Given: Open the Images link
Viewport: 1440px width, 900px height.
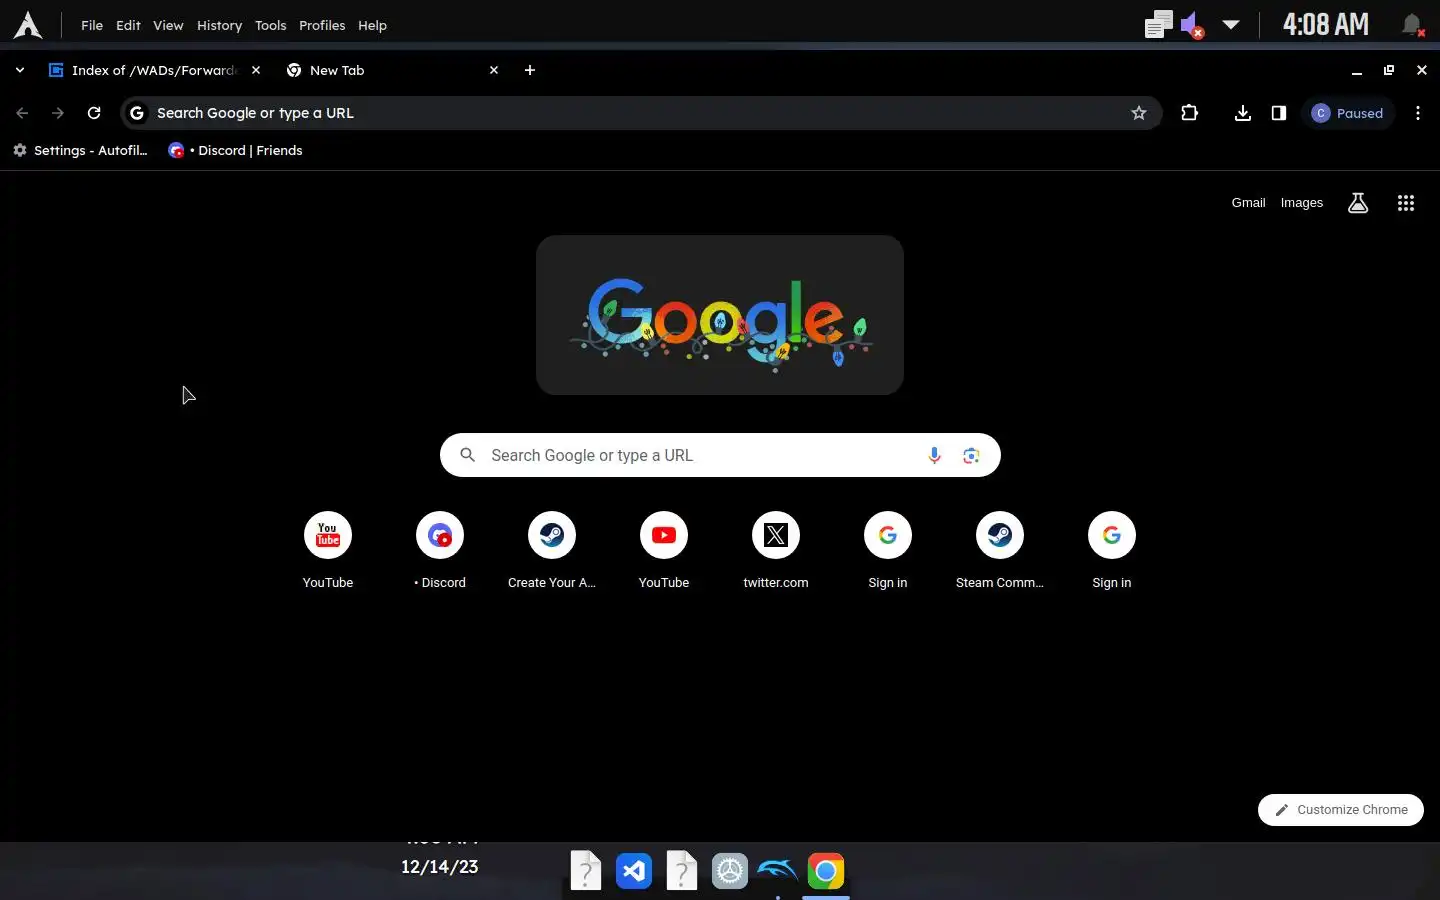Looking at the screenshot, I should point(1302,203).
